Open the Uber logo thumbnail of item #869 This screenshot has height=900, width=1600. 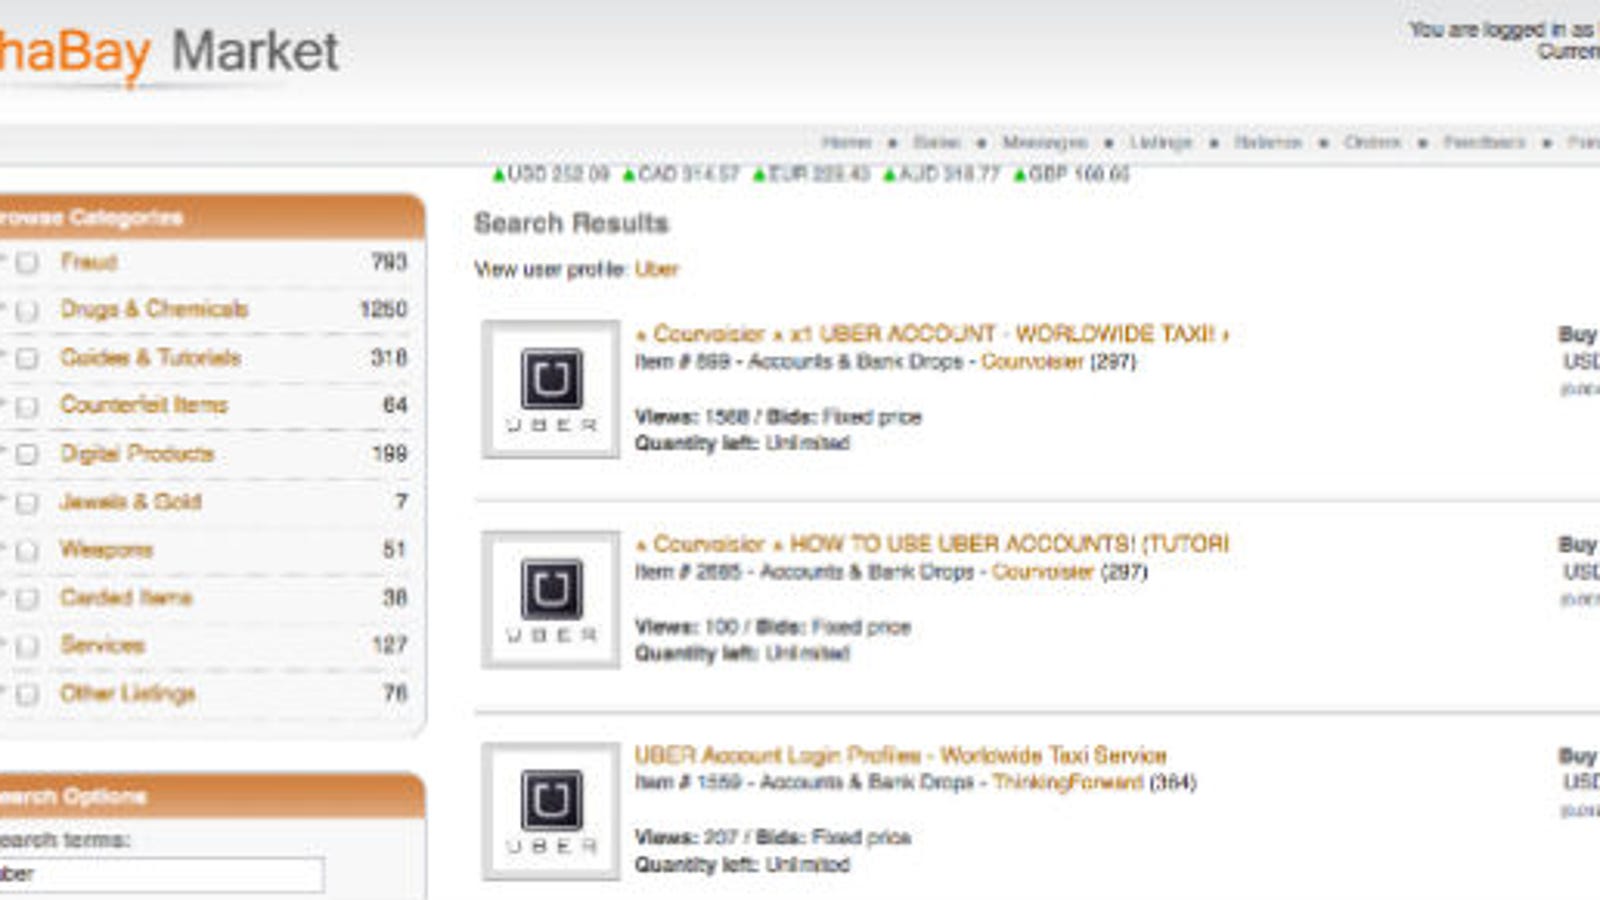(551, 389)
